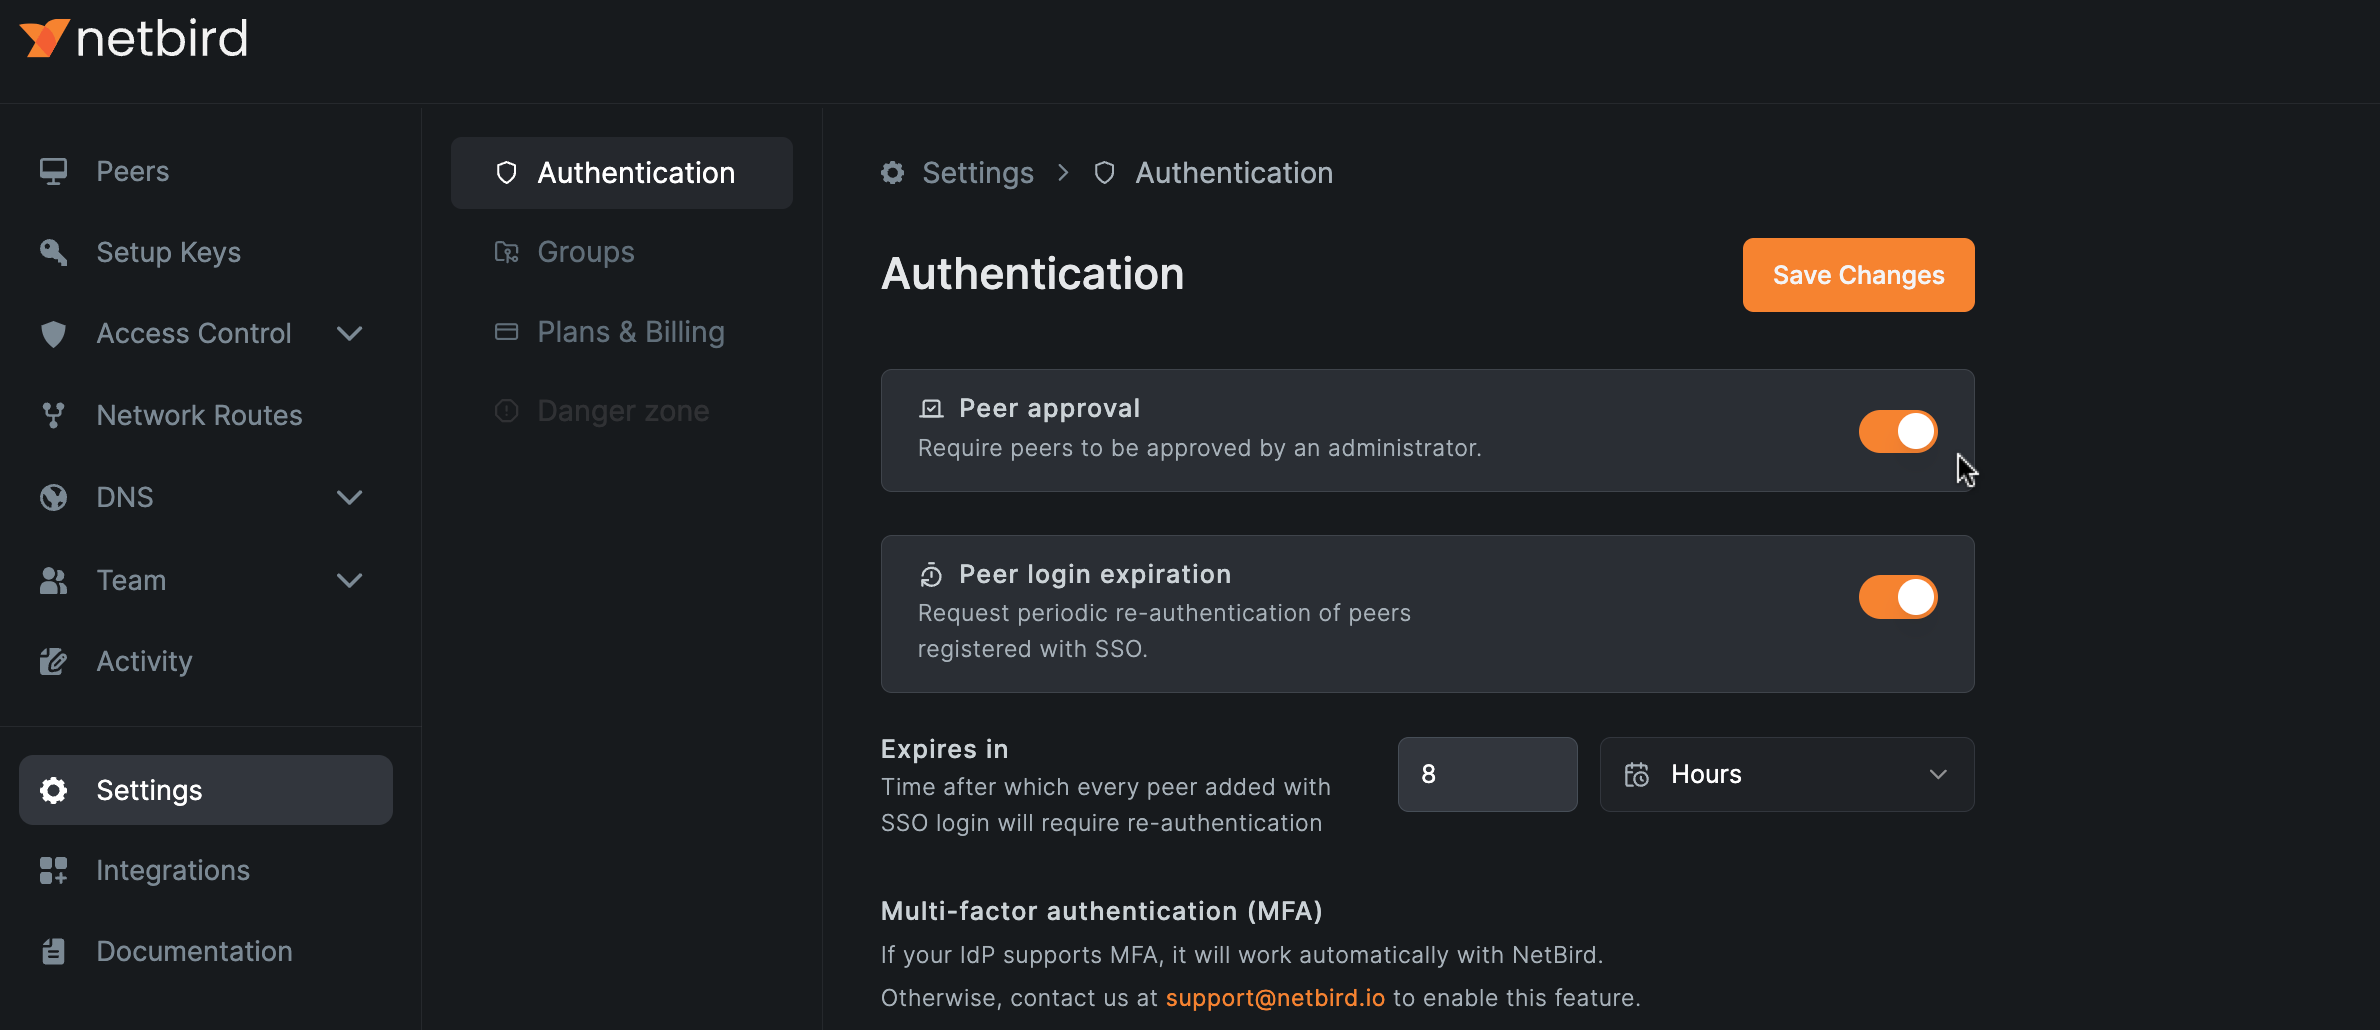Select the Access Control shield icon
Screen dimensions: 2380x1030
tap(52, 333)
